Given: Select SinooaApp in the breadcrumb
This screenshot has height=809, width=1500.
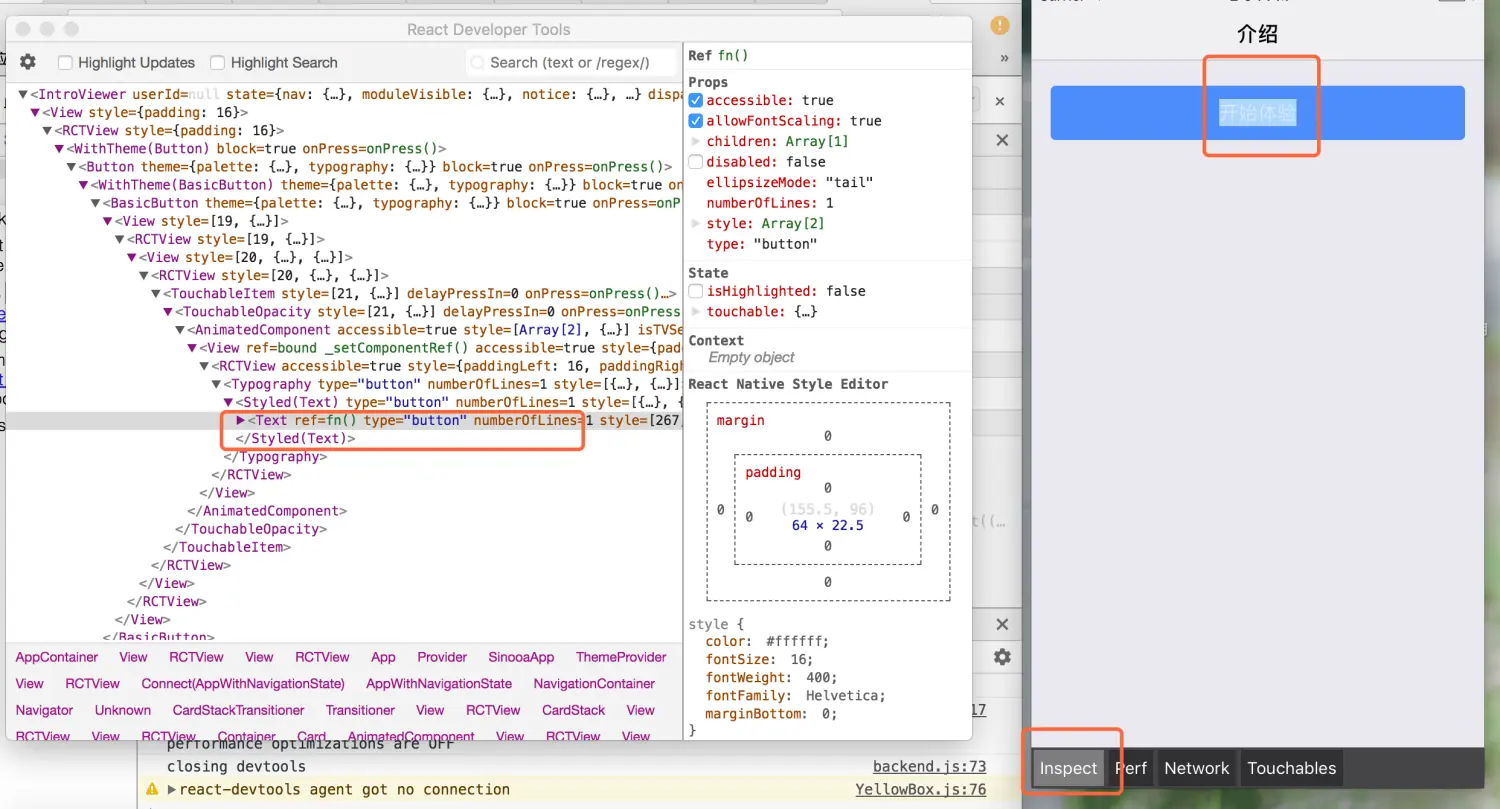Looking at the screenshot, I should click(521, 657).
